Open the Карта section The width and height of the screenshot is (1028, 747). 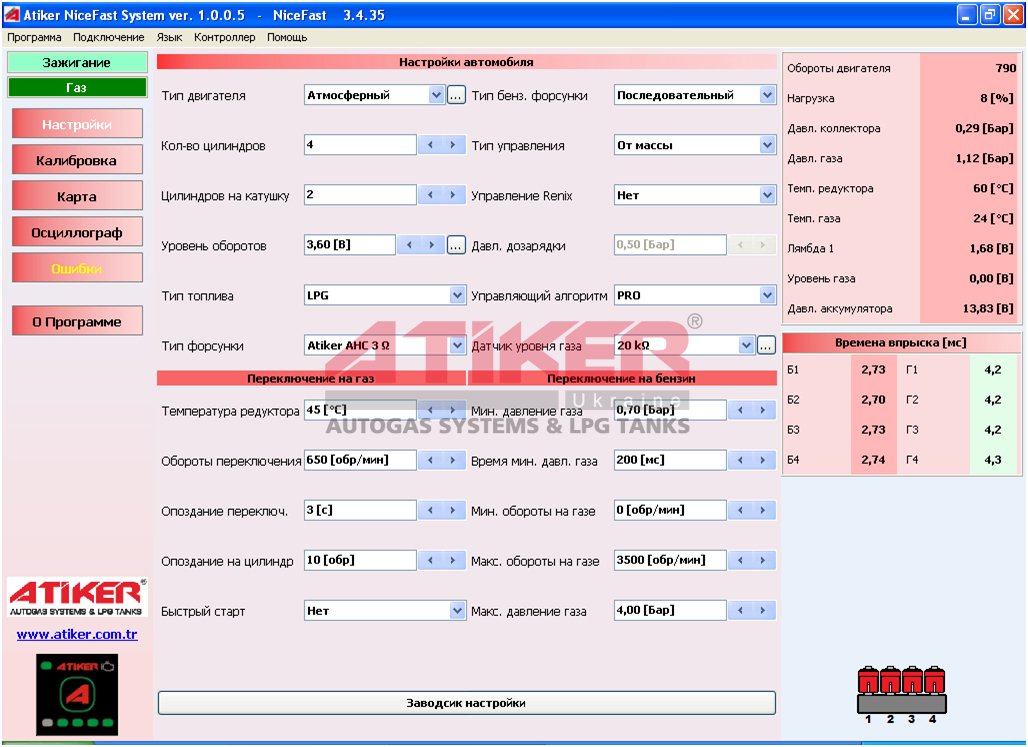pos(77,196)
